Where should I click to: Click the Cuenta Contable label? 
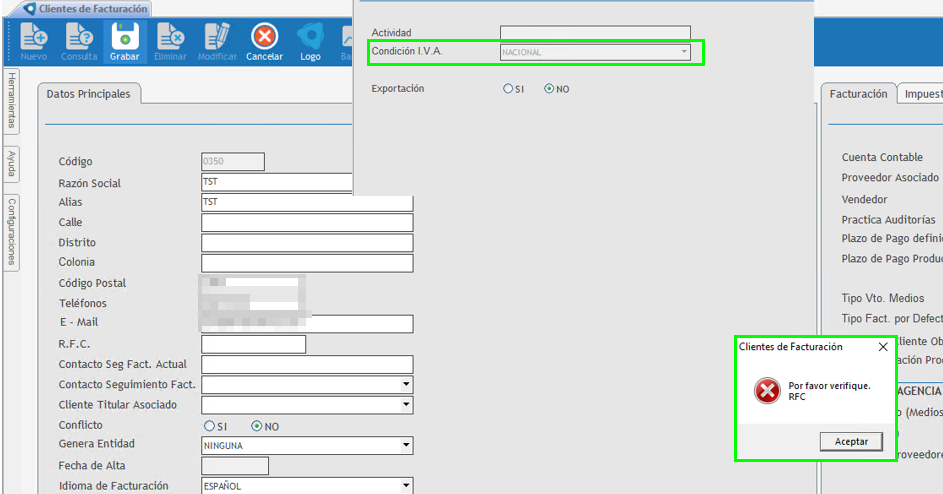[882, 157]
